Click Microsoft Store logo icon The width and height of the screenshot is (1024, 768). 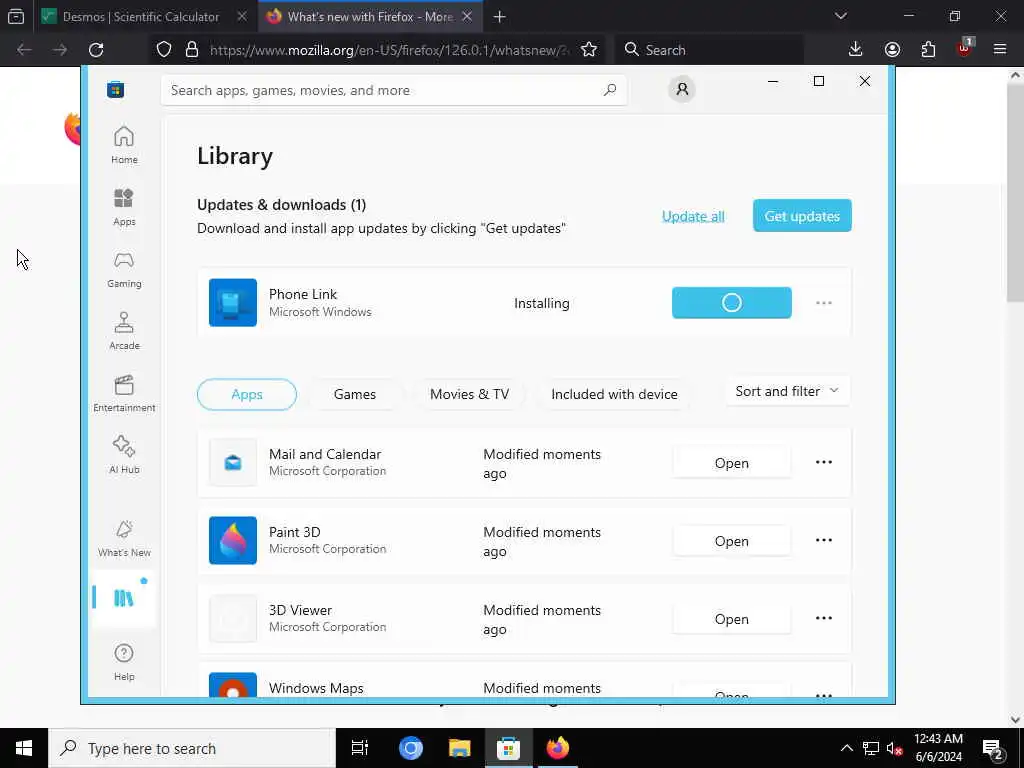tap(116, 90)
